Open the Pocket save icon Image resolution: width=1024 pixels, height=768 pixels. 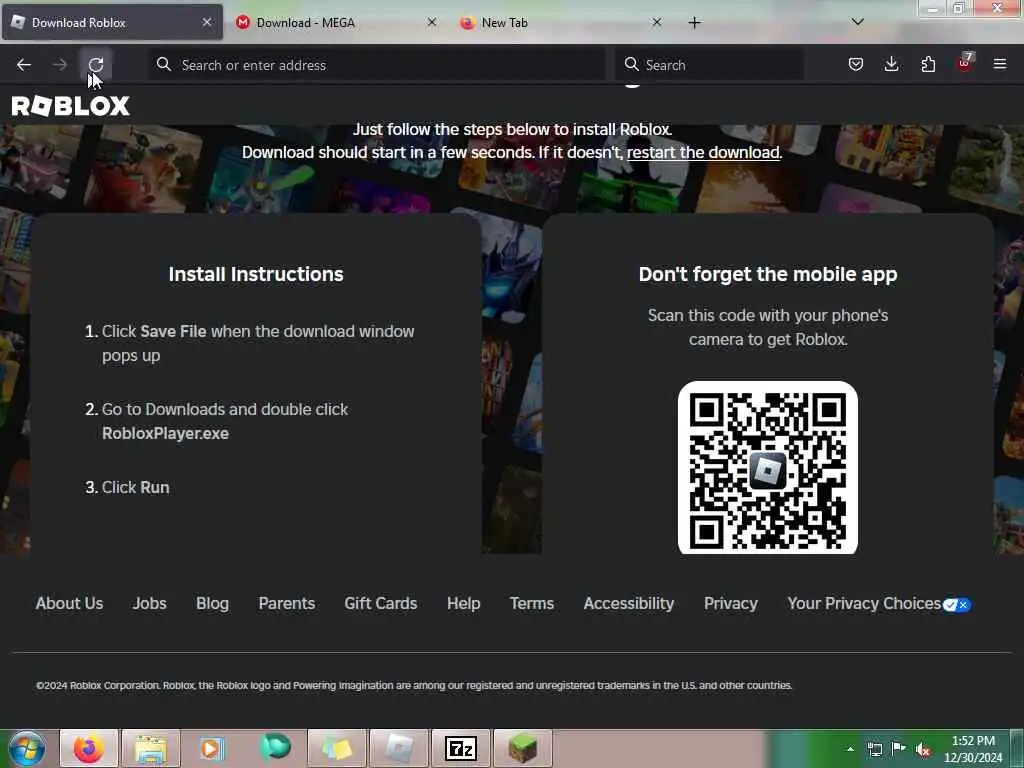click(x=856, y=64)
